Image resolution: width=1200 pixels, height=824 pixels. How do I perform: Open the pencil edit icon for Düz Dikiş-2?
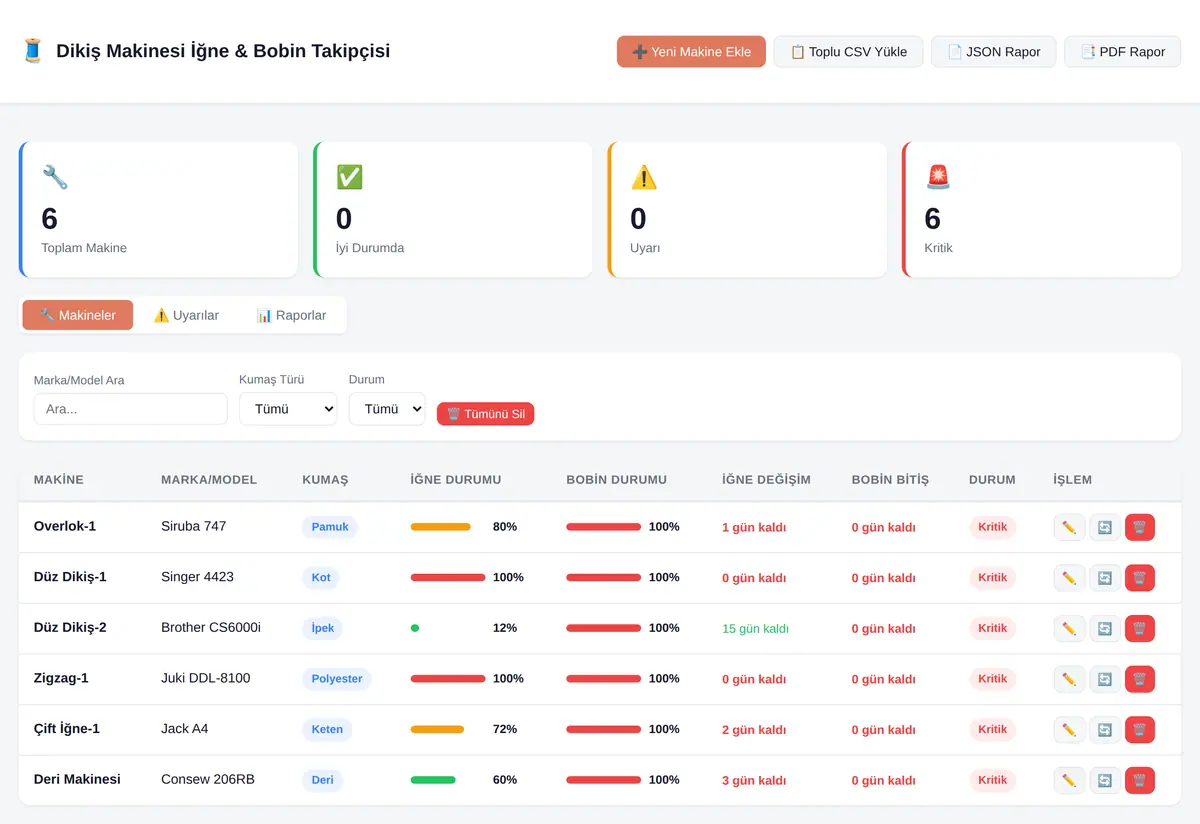point(1069,628)
